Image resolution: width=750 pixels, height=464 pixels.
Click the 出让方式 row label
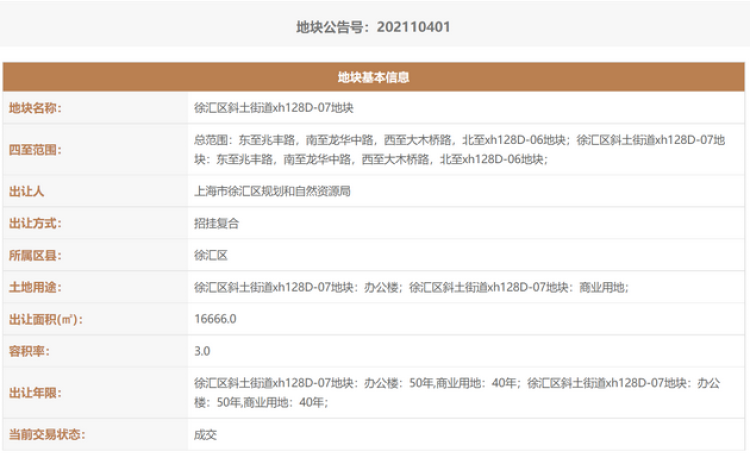click(x=35, y=223)
